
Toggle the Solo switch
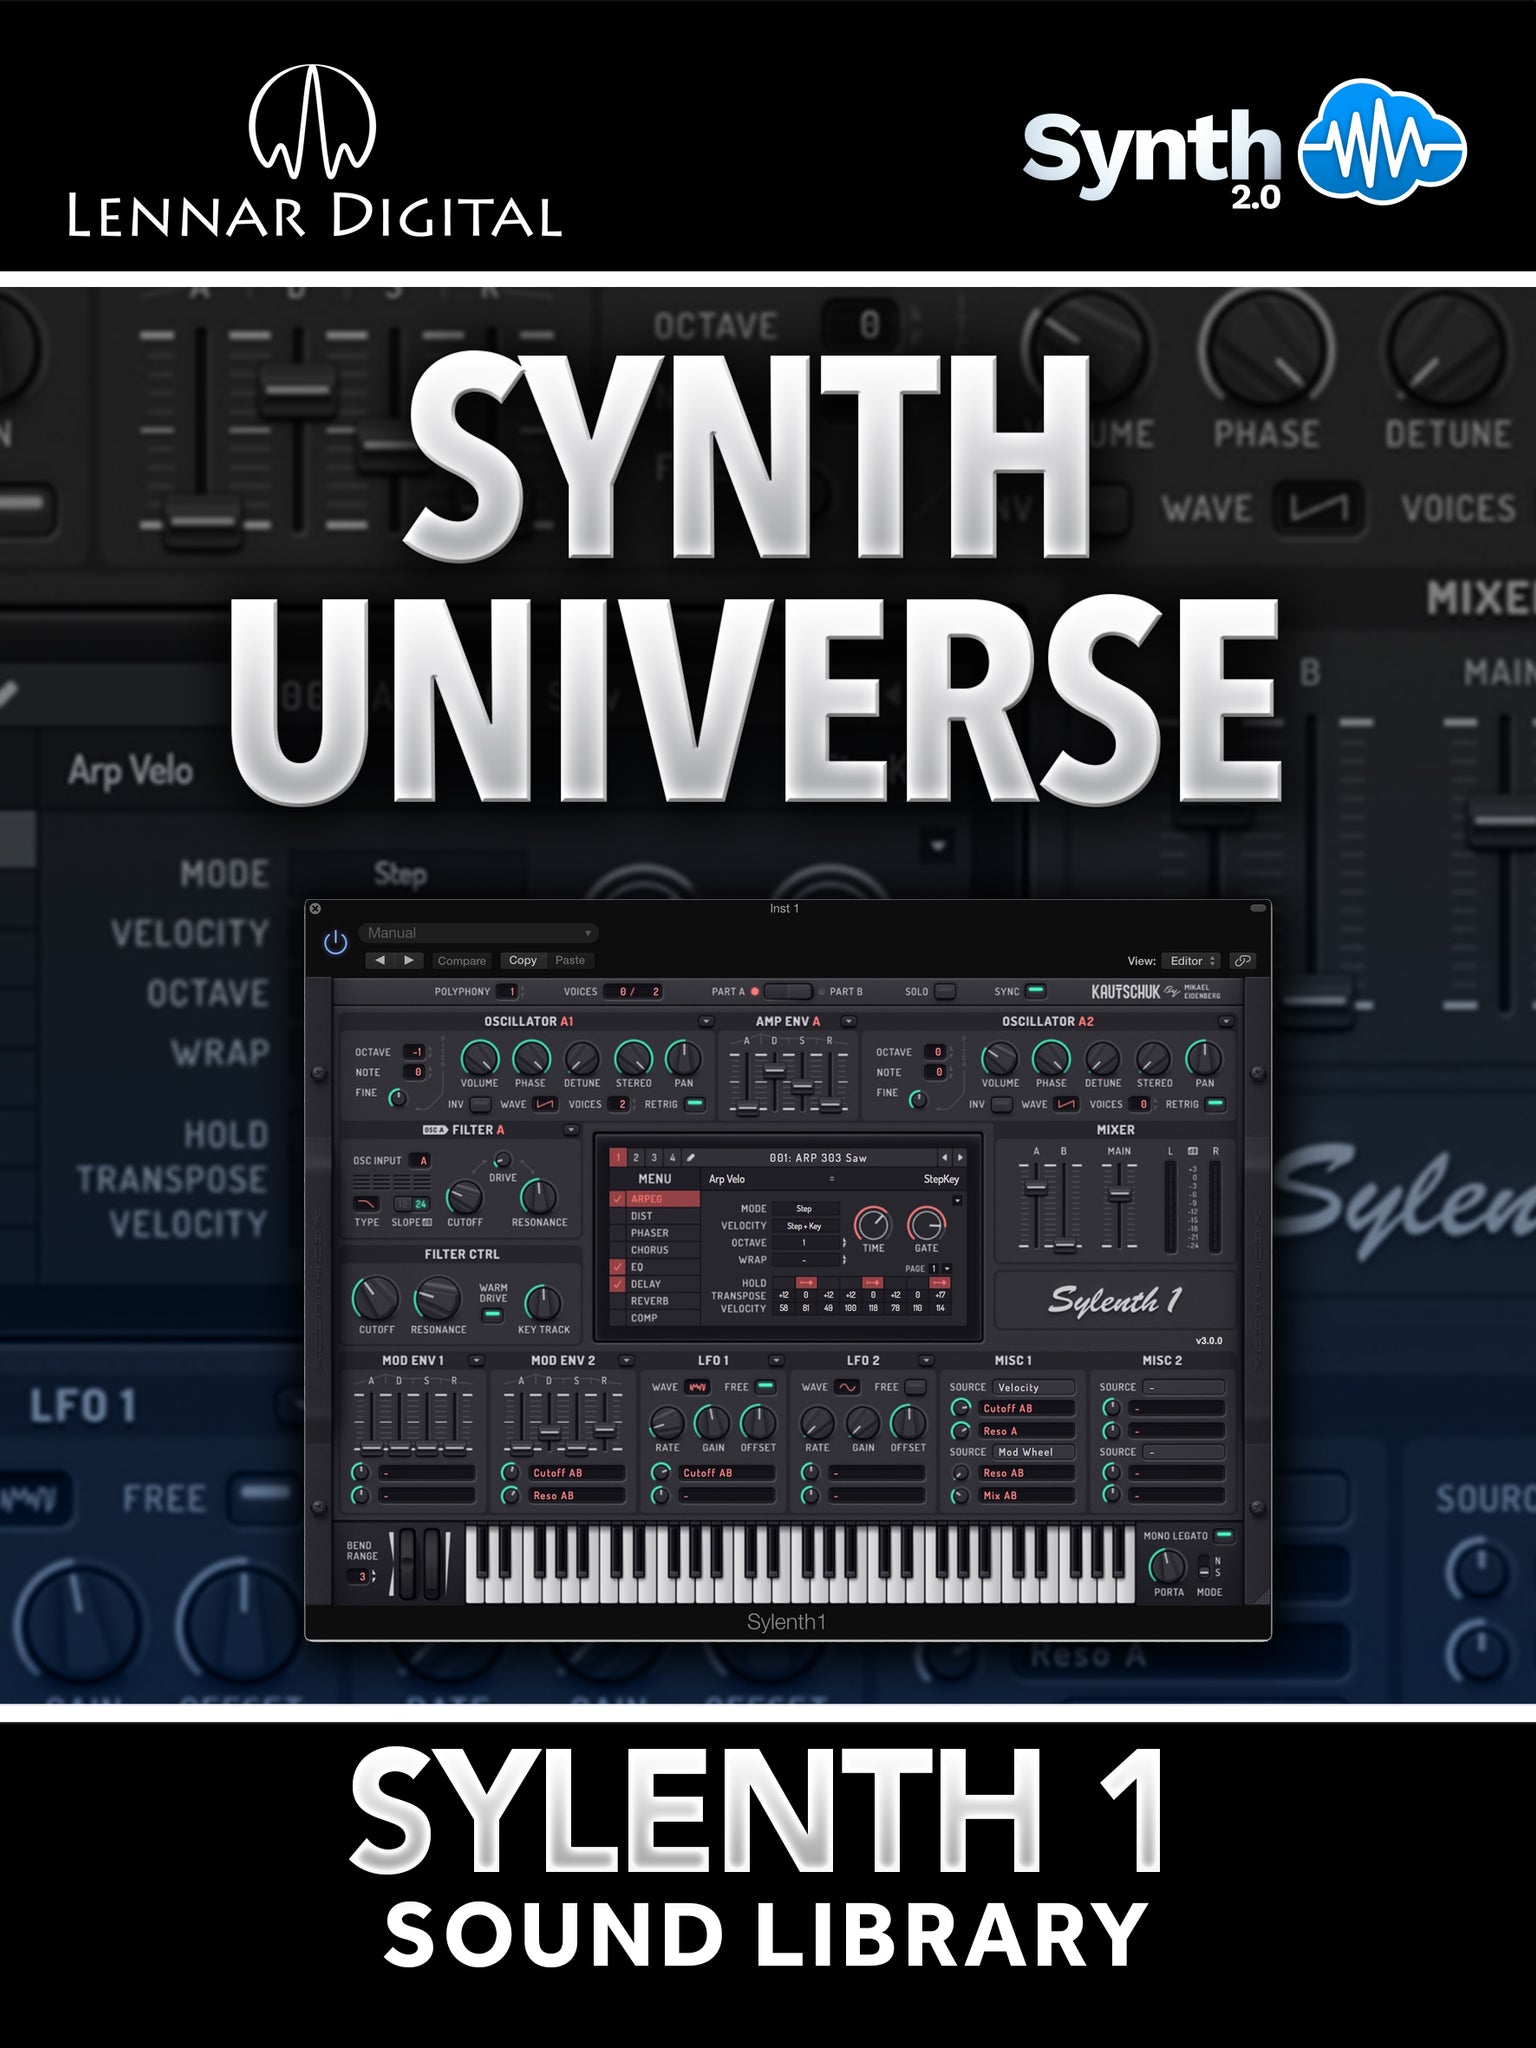(945, 991)
